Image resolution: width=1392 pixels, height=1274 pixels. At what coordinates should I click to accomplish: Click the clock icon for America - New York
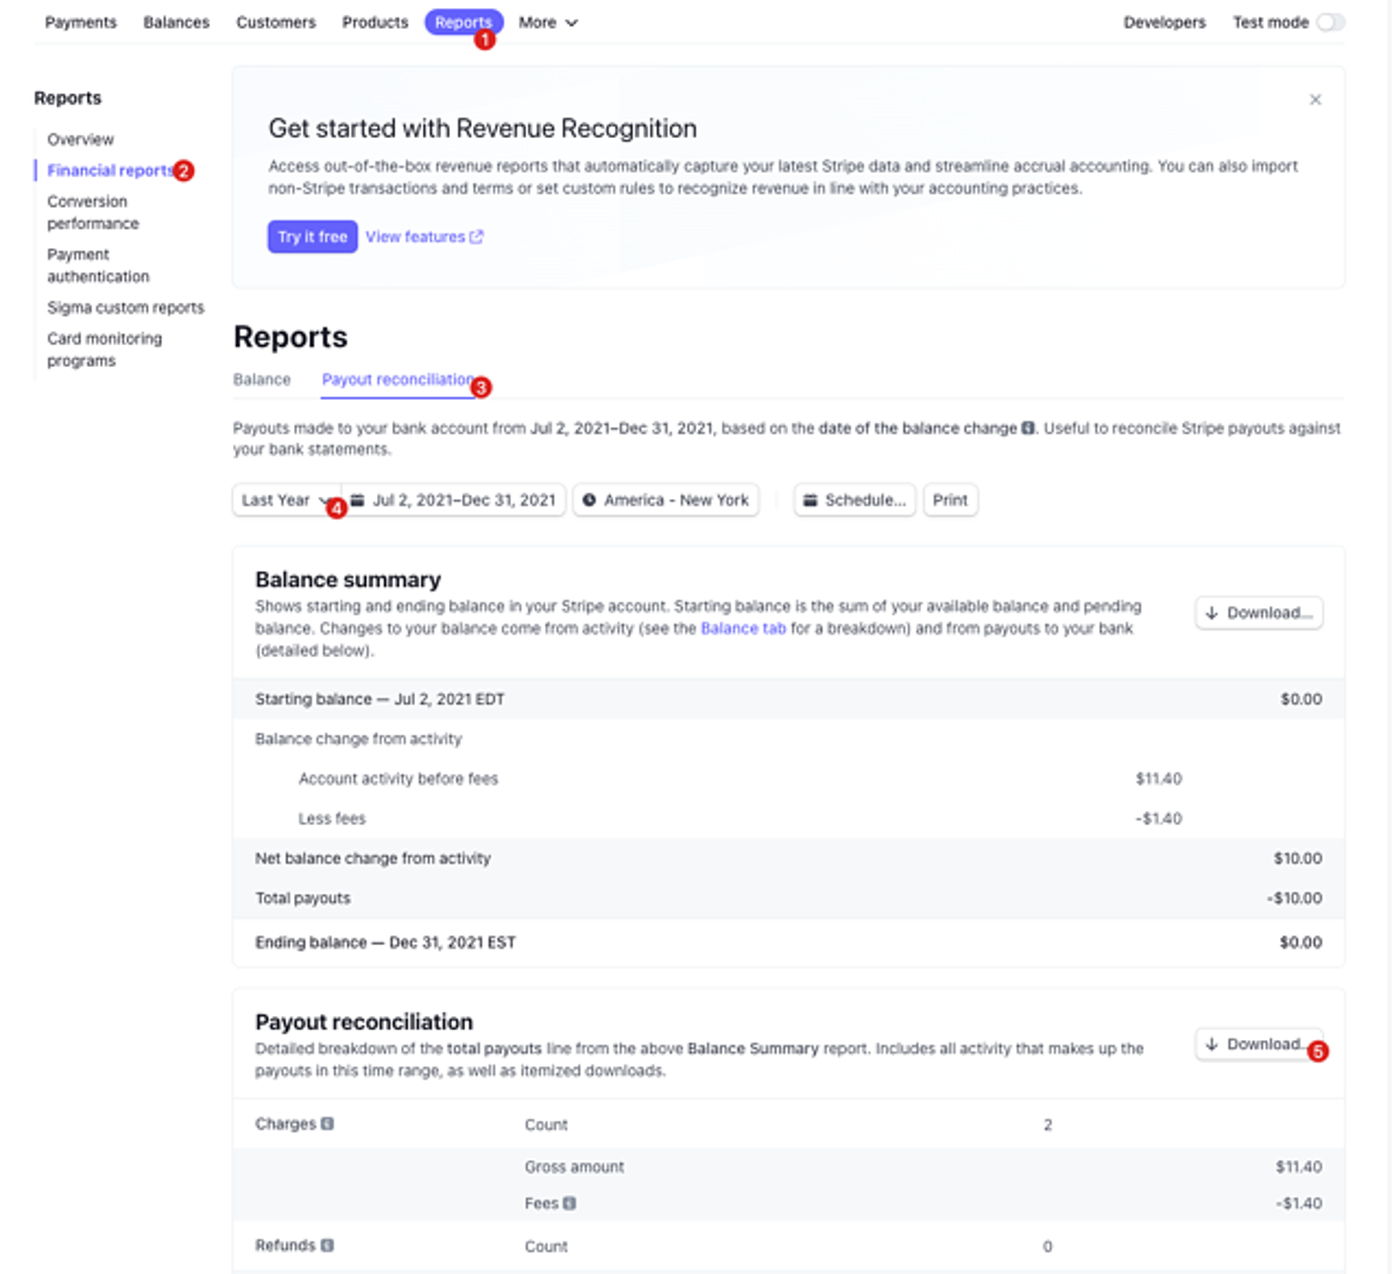589,500
